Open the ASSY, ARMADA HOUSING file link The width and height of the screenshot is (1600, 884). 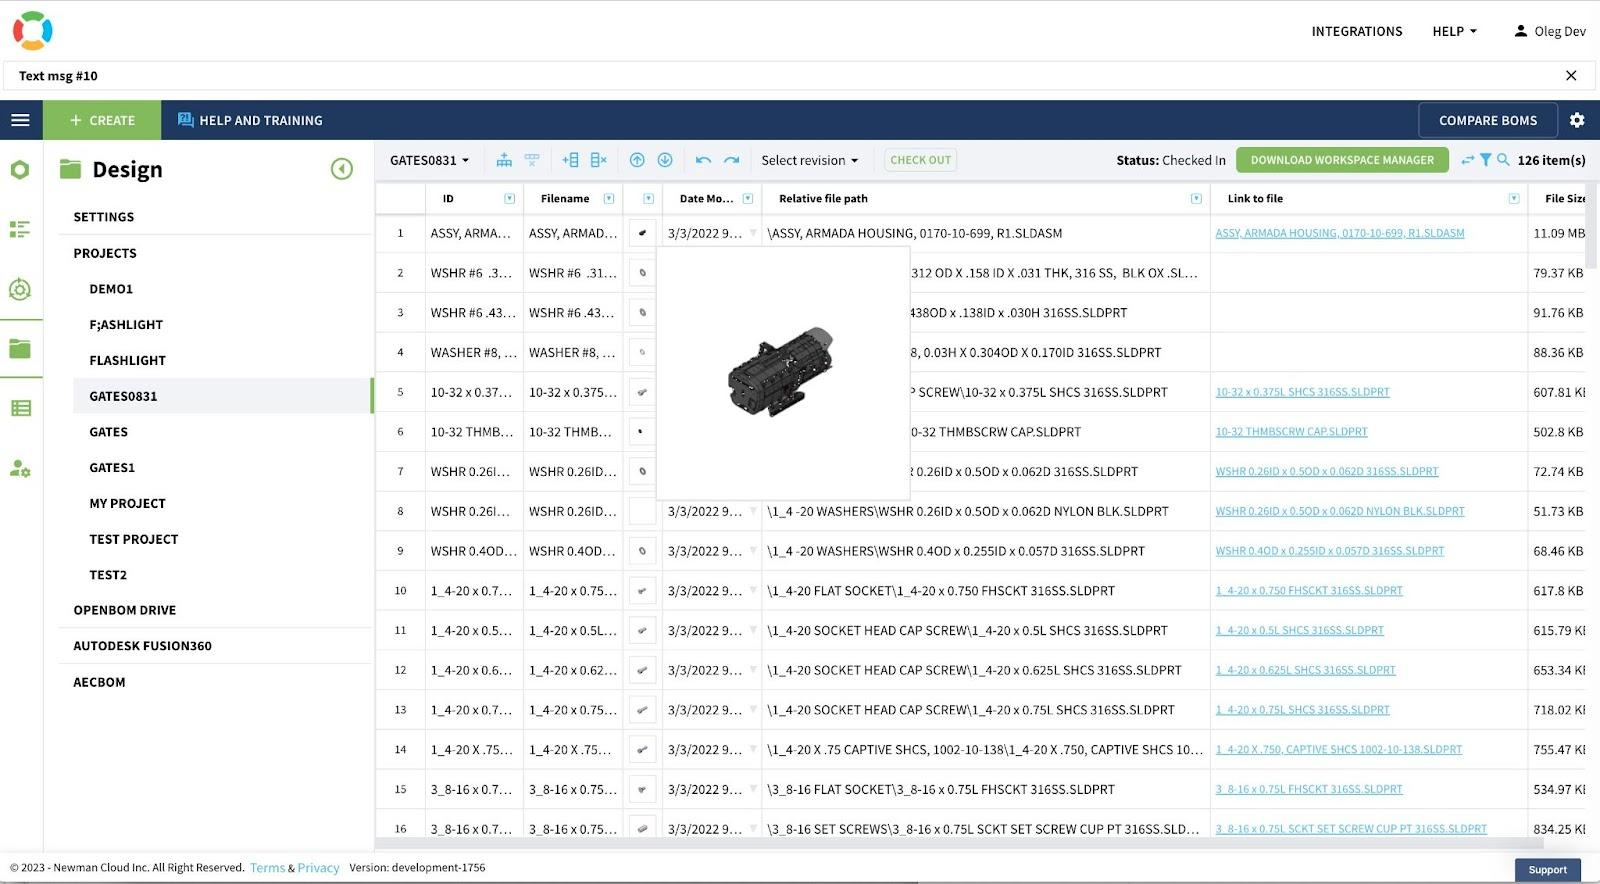1339,234
